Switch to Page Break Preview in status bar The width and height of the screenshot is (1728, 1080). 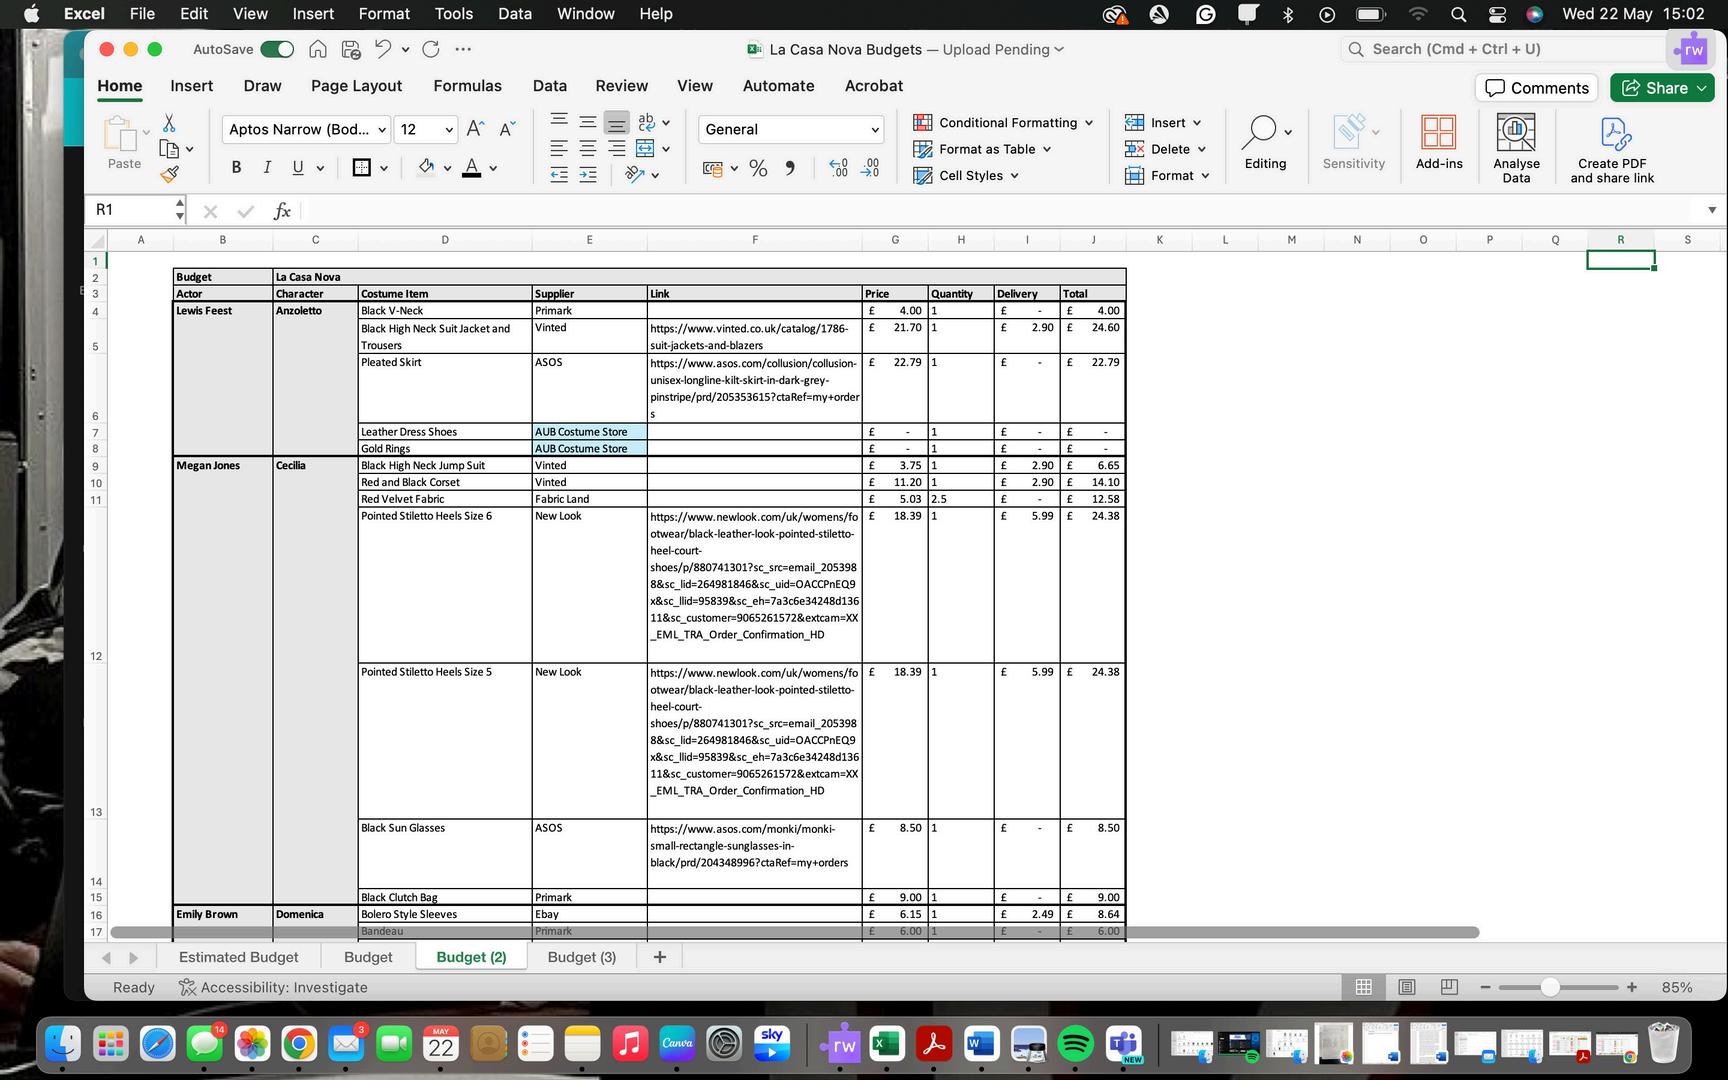pyautogui.click(x=1449, y=987)
